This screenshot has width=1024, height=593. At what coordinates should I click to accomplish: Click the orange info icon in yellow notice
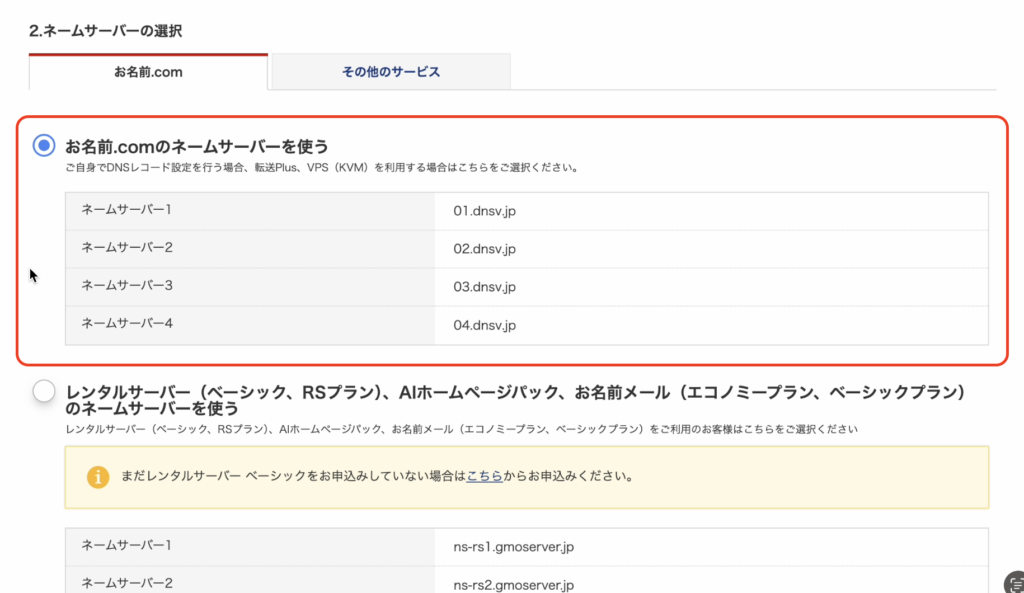(97, 477)
